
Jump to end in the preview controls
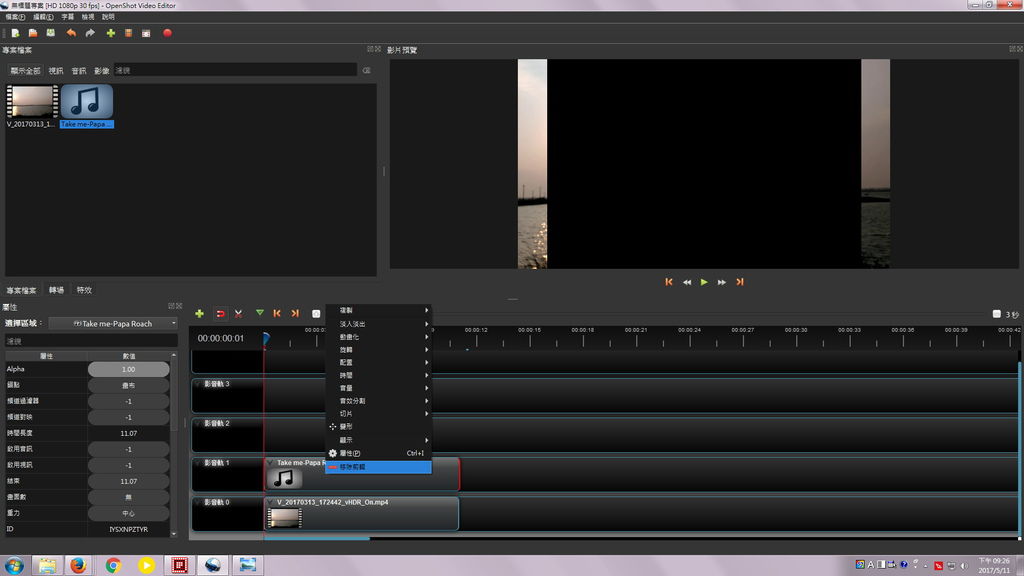740,282
